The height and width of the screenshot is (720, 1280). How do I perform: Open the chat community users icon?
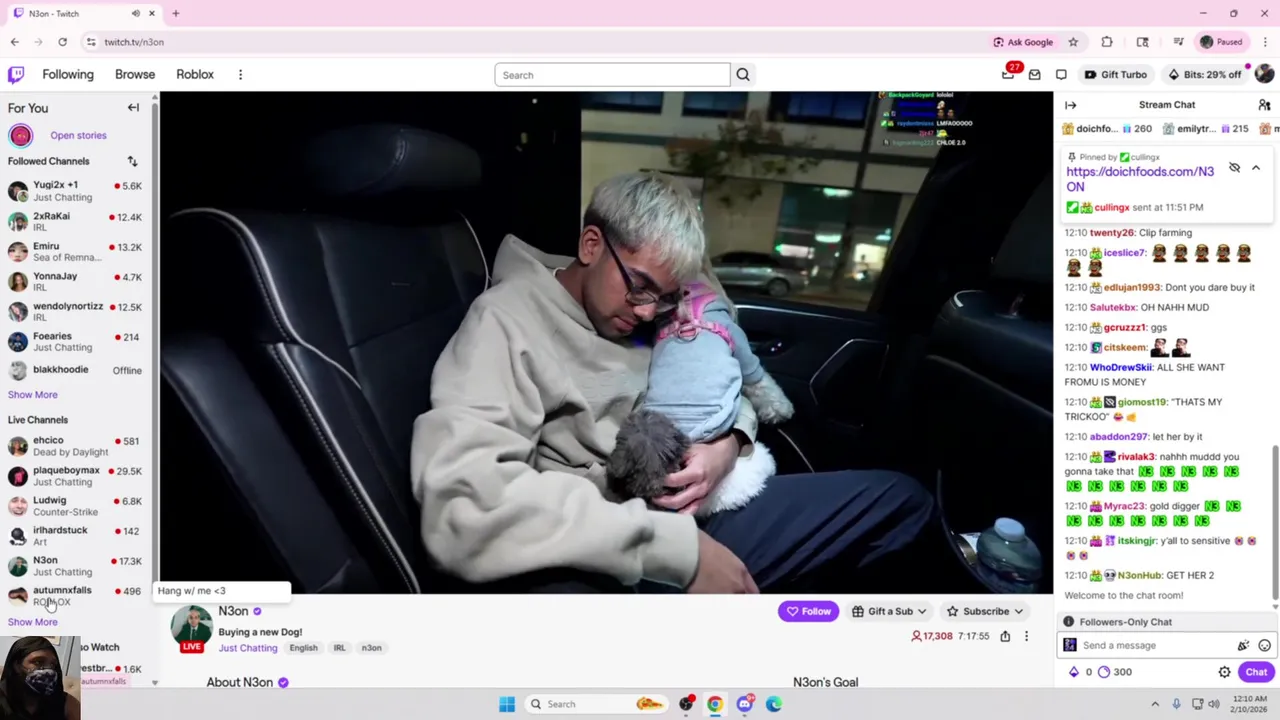click(1264, 105)
